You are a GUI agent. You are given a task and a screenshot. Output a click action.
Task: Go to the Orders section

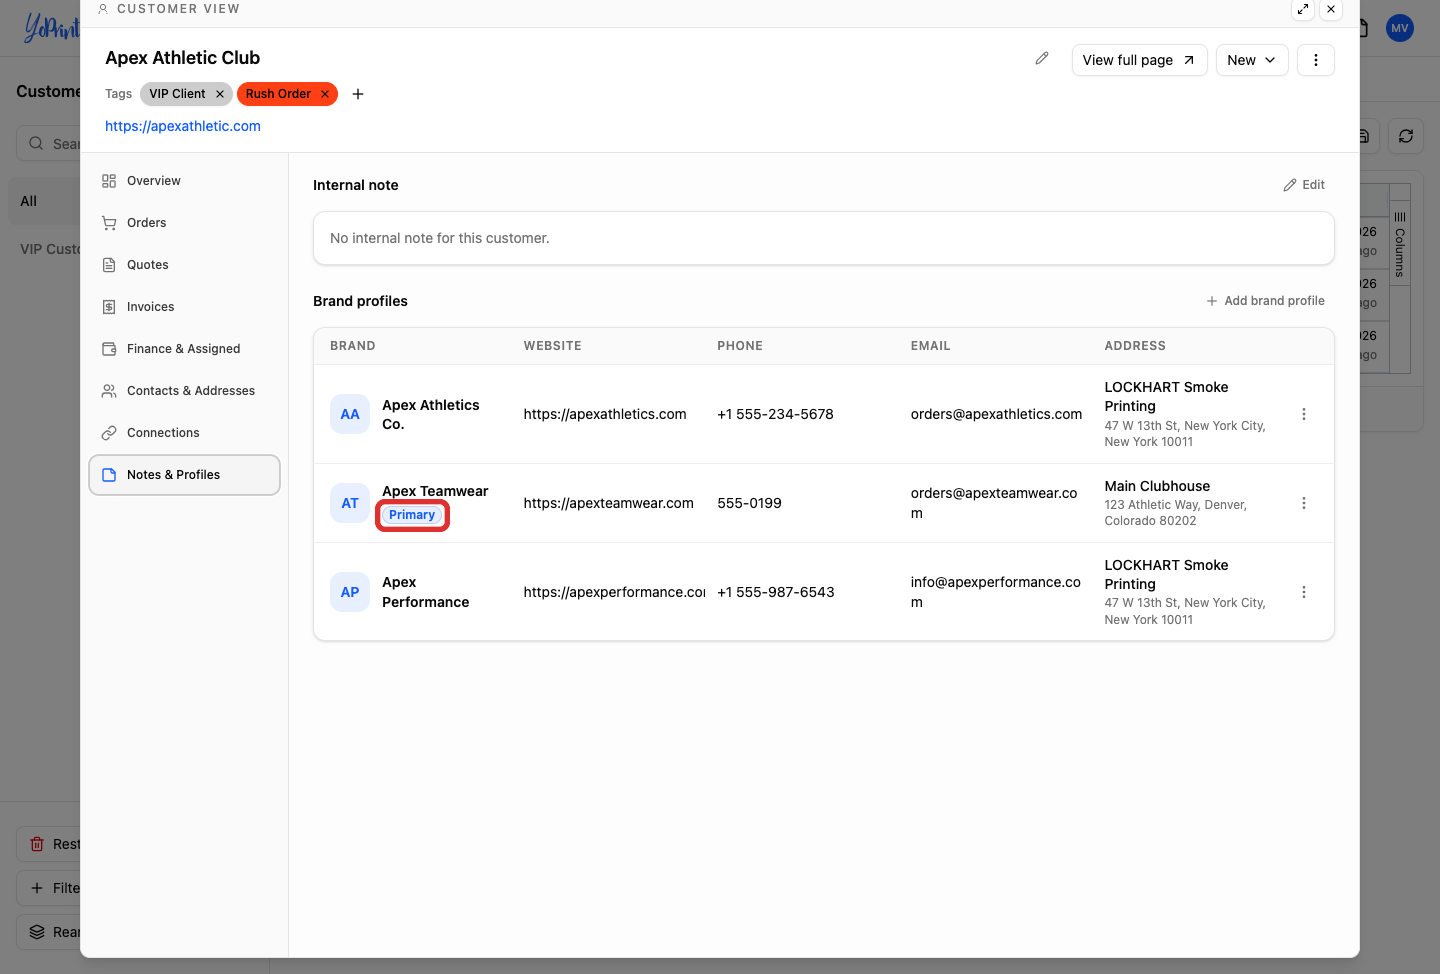[x=184, y=223]
